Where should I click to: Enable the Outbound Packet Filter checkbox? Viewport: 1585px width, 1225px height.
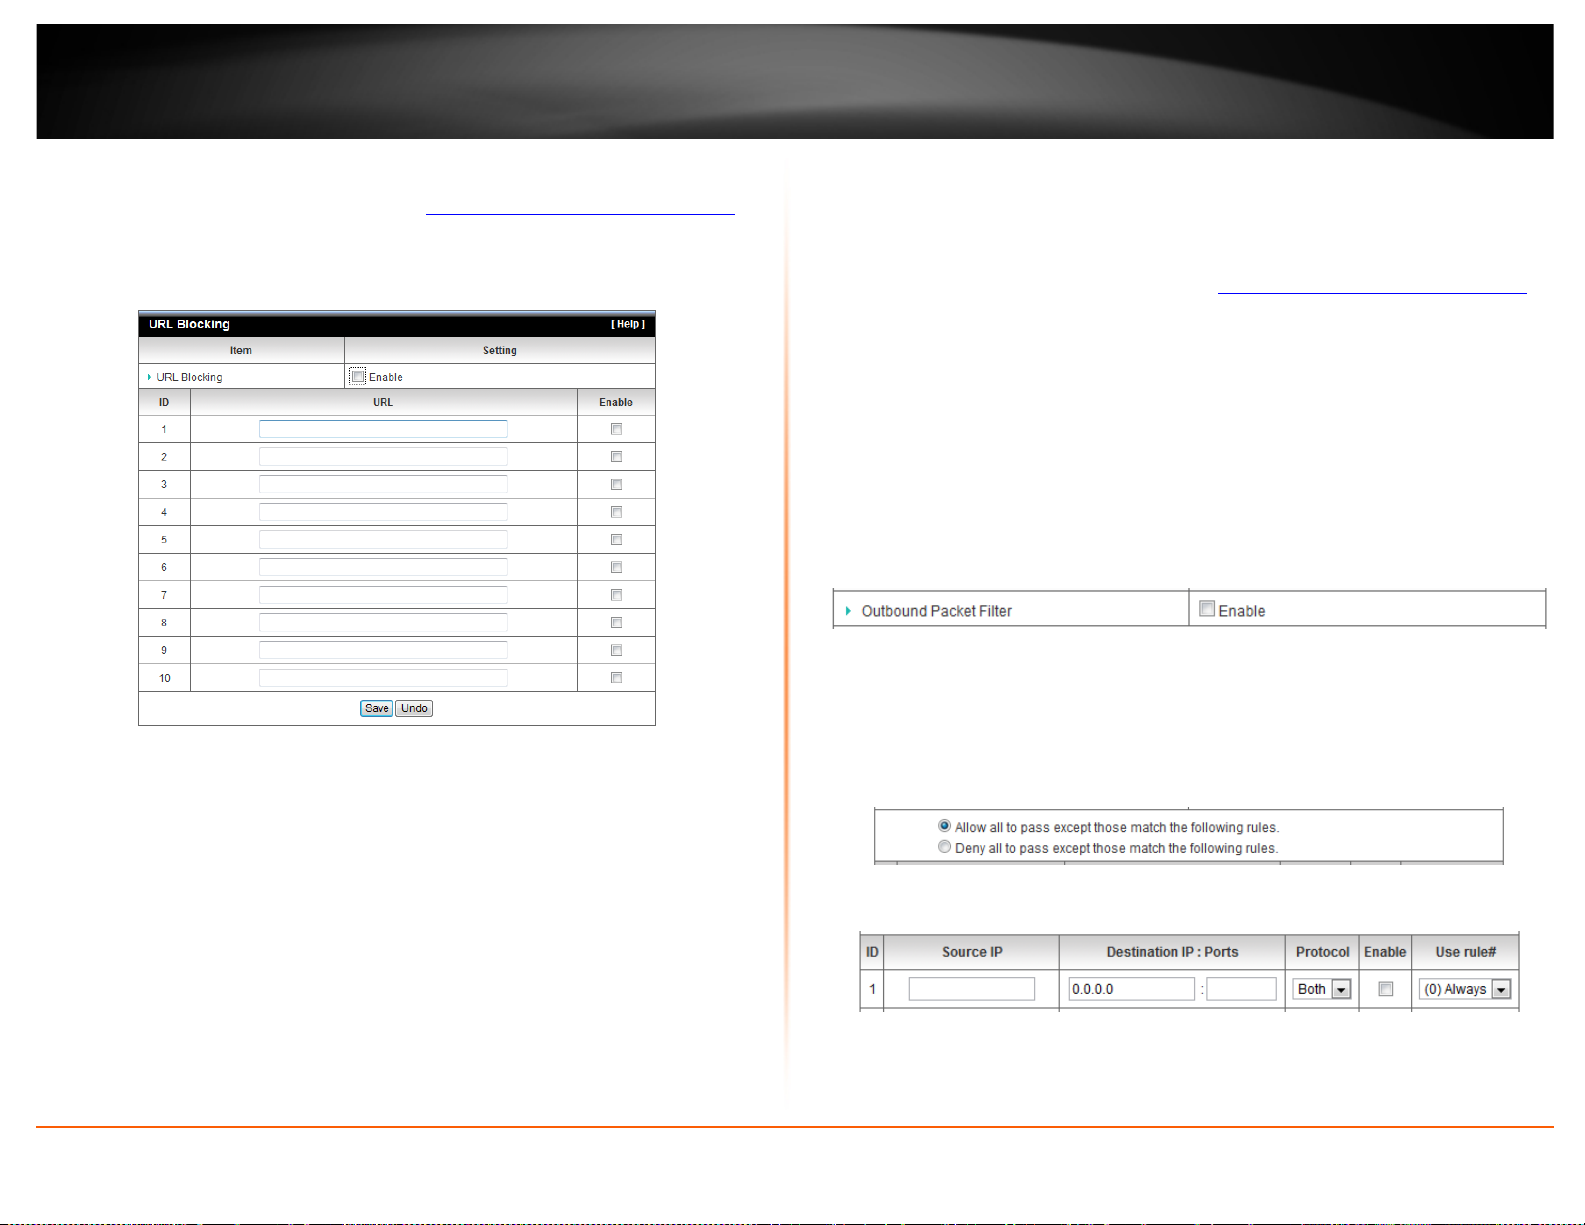[1207, 608]
